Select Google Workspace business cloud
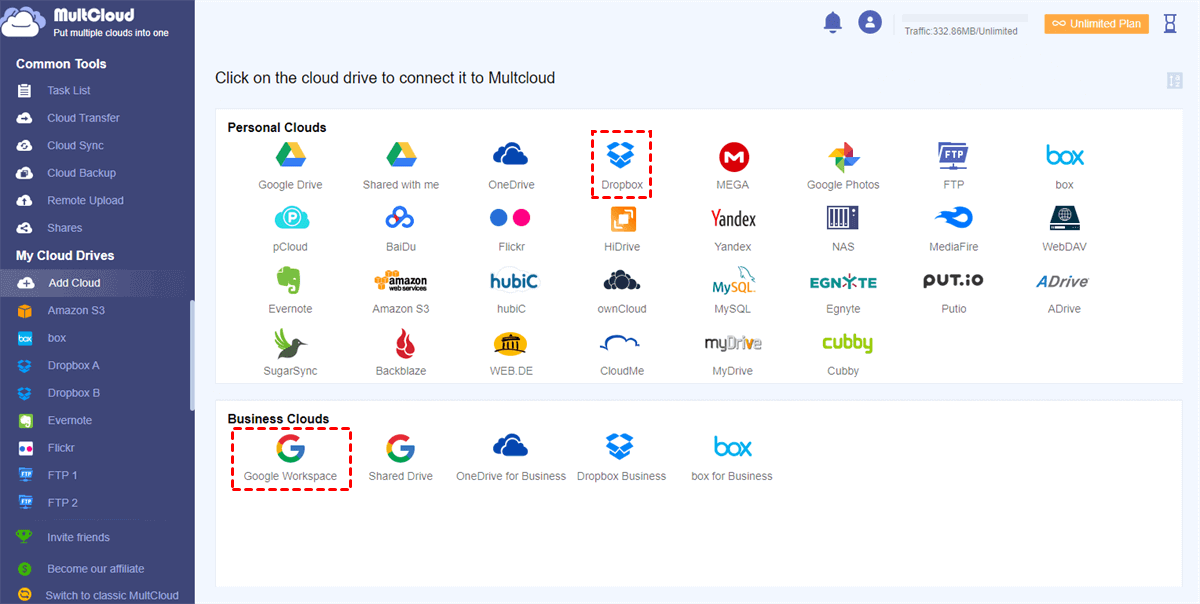This screenshot has width=1200, height=604. click(x=291, y=459)
